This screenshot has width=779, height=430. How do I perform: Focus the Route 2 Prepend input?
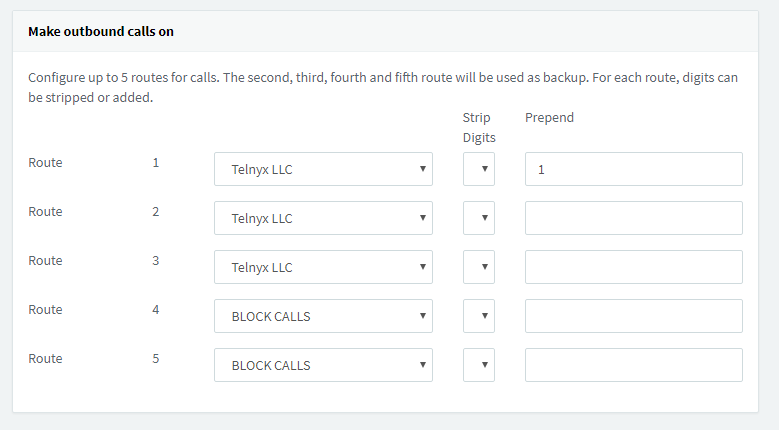tap(633, 218)
